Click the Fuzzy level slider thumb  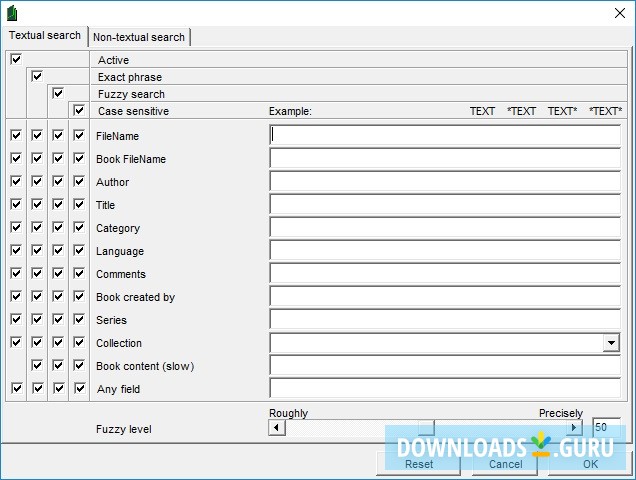click(426, 428)
